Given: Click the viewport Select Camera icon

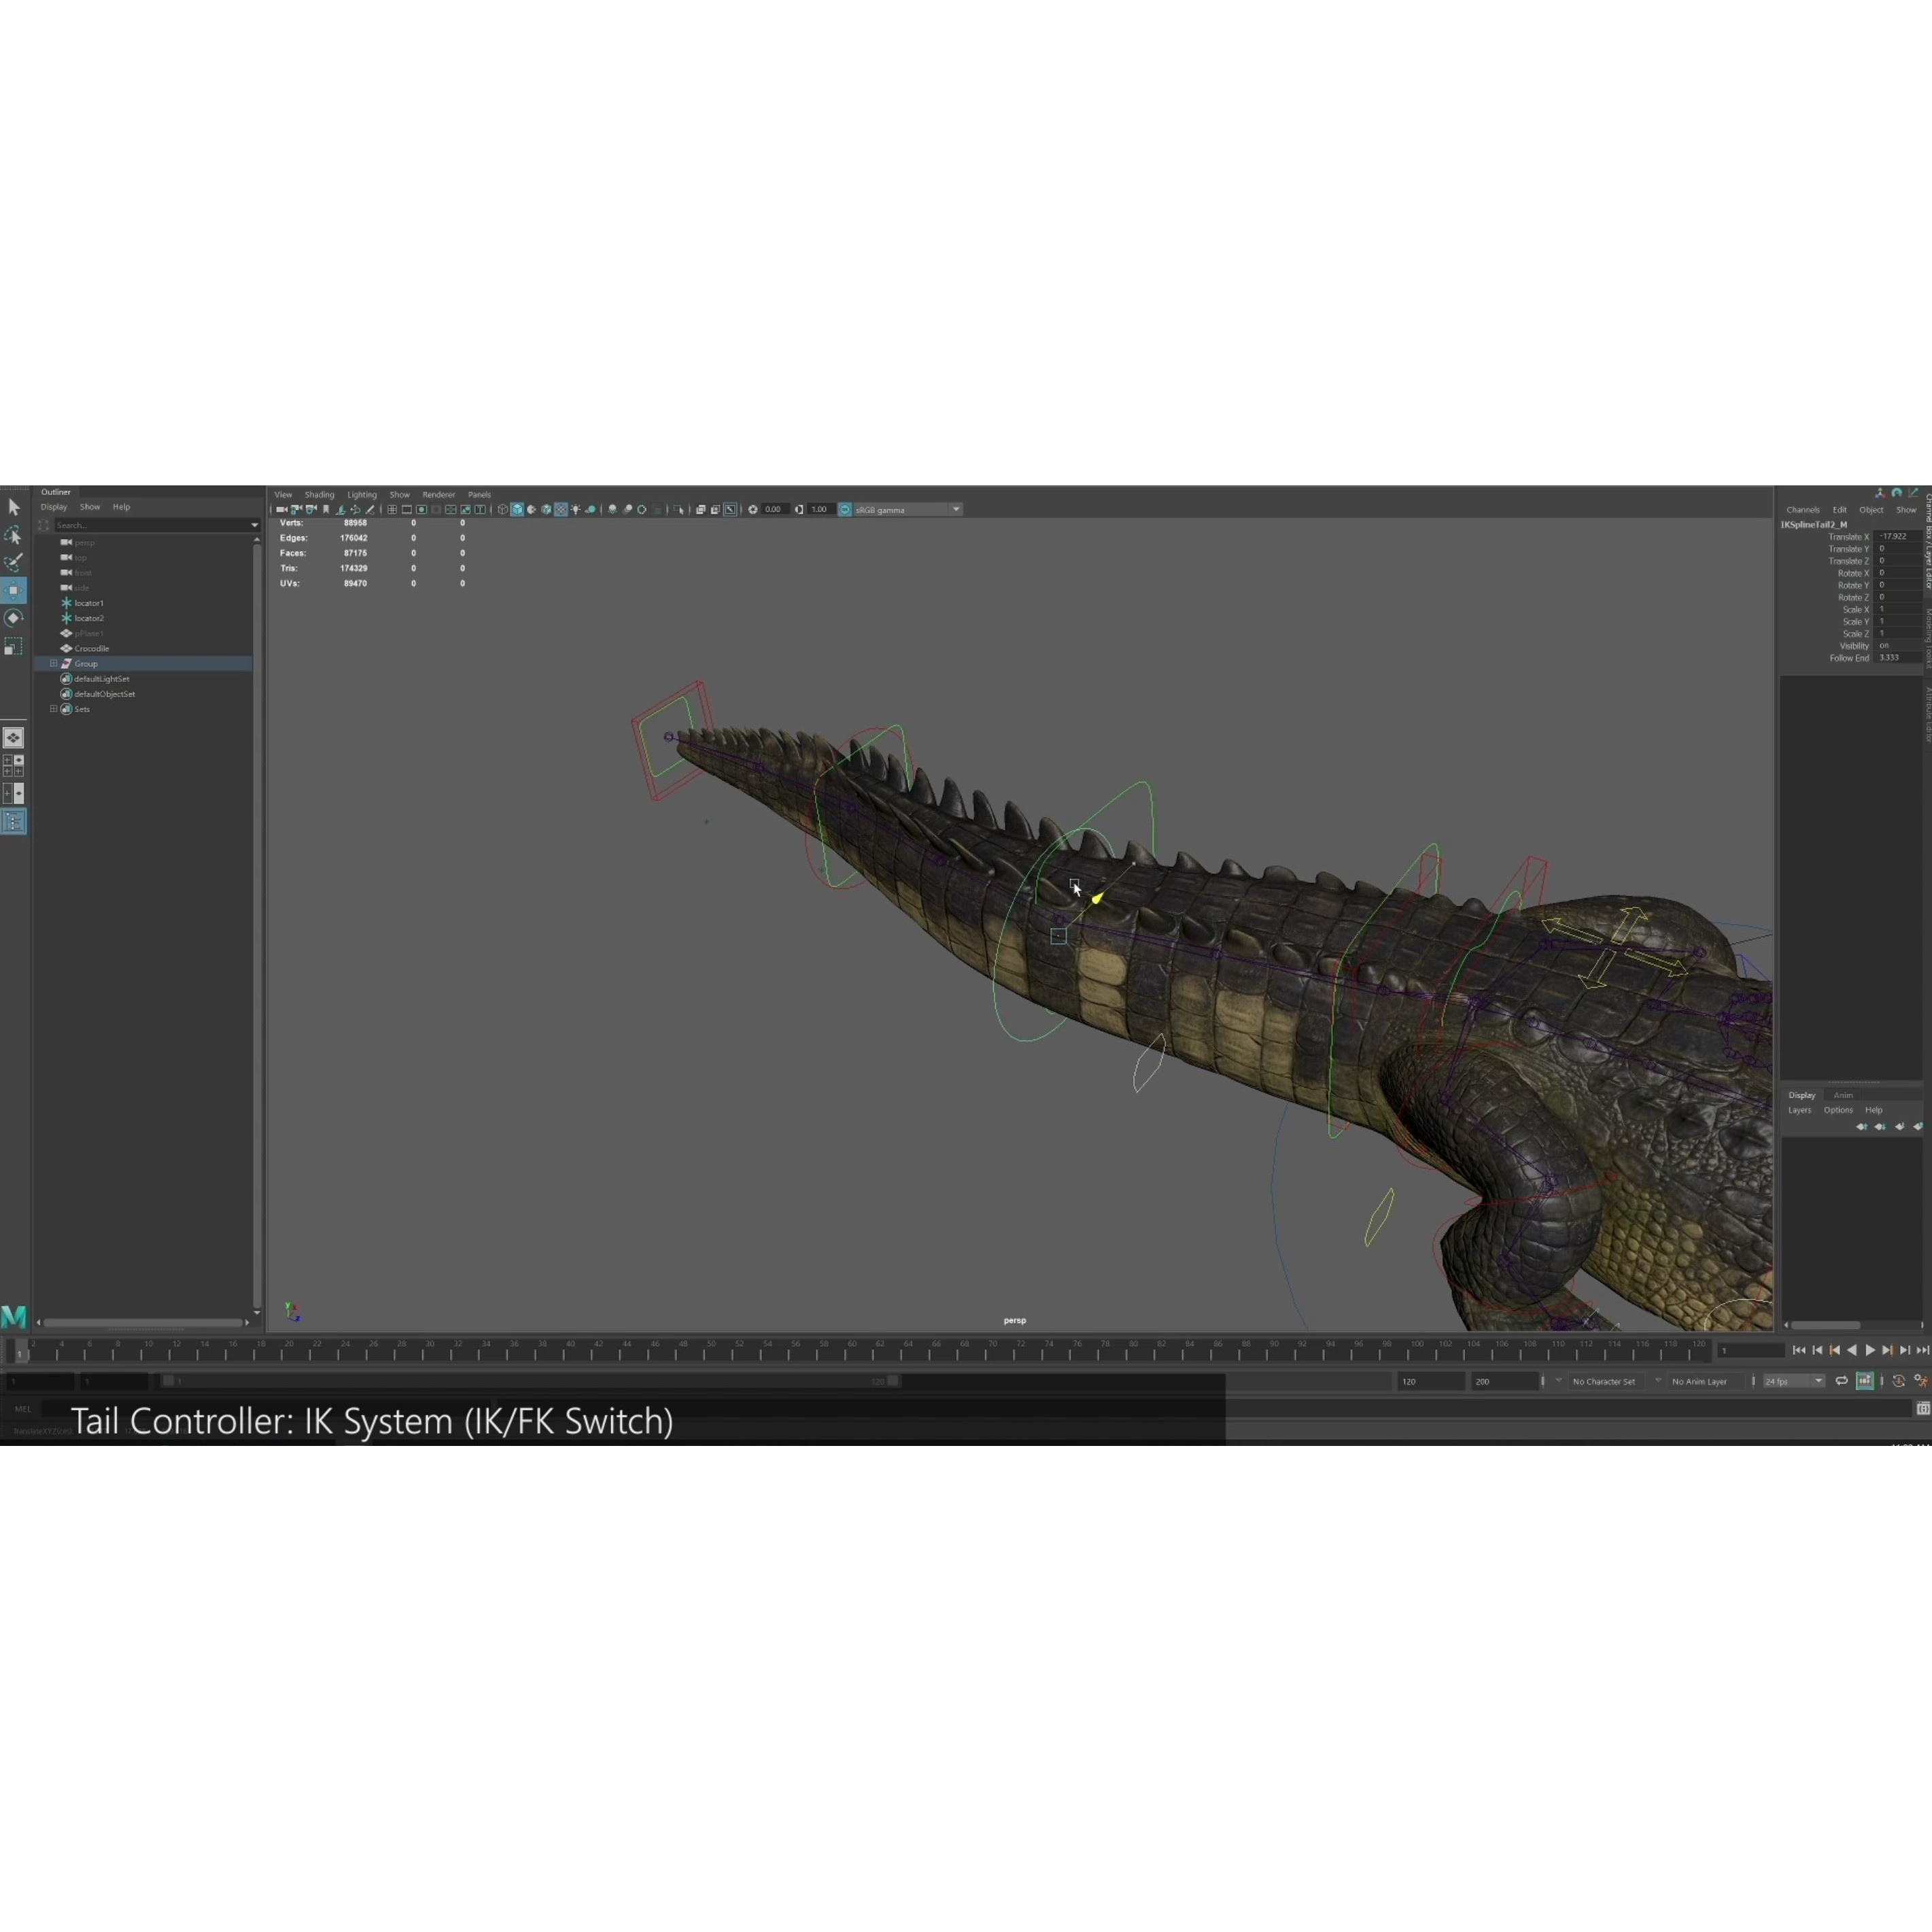Looking at the screenshot, I should (282, 509).
